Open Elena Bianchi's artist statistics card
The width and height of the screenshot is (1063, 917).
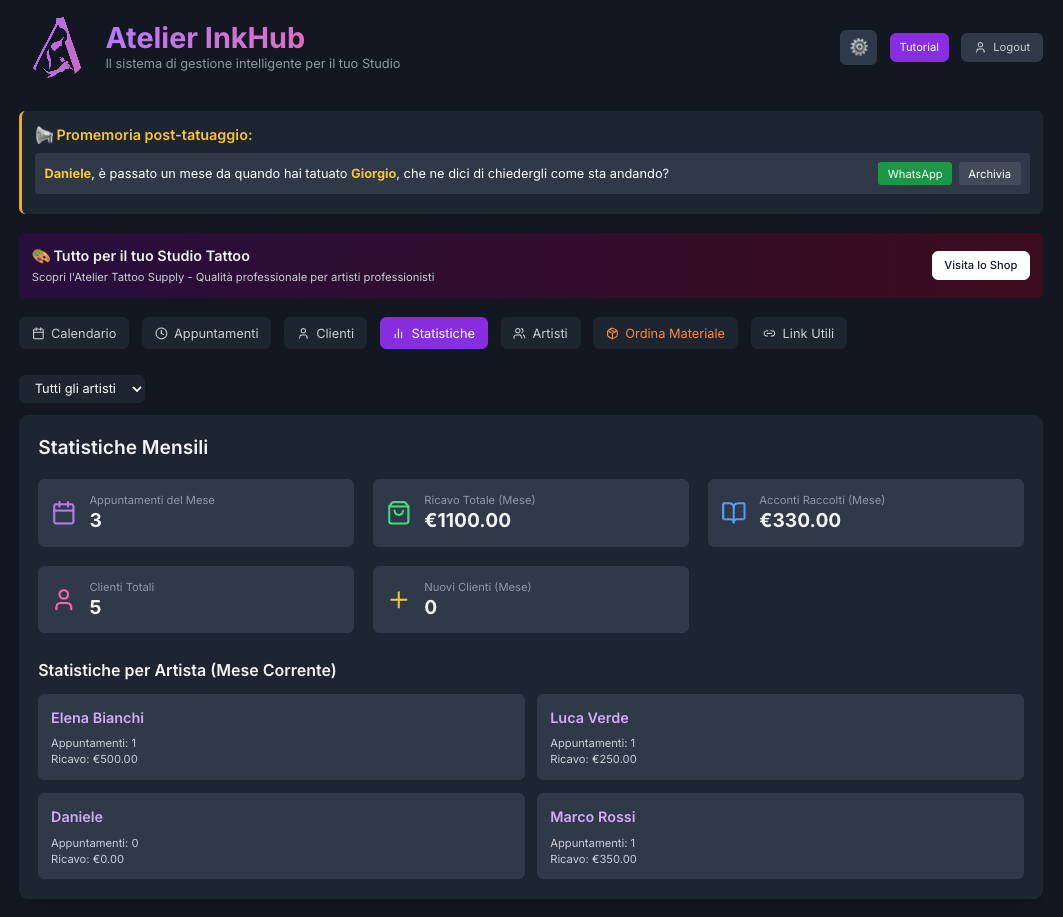281,737
